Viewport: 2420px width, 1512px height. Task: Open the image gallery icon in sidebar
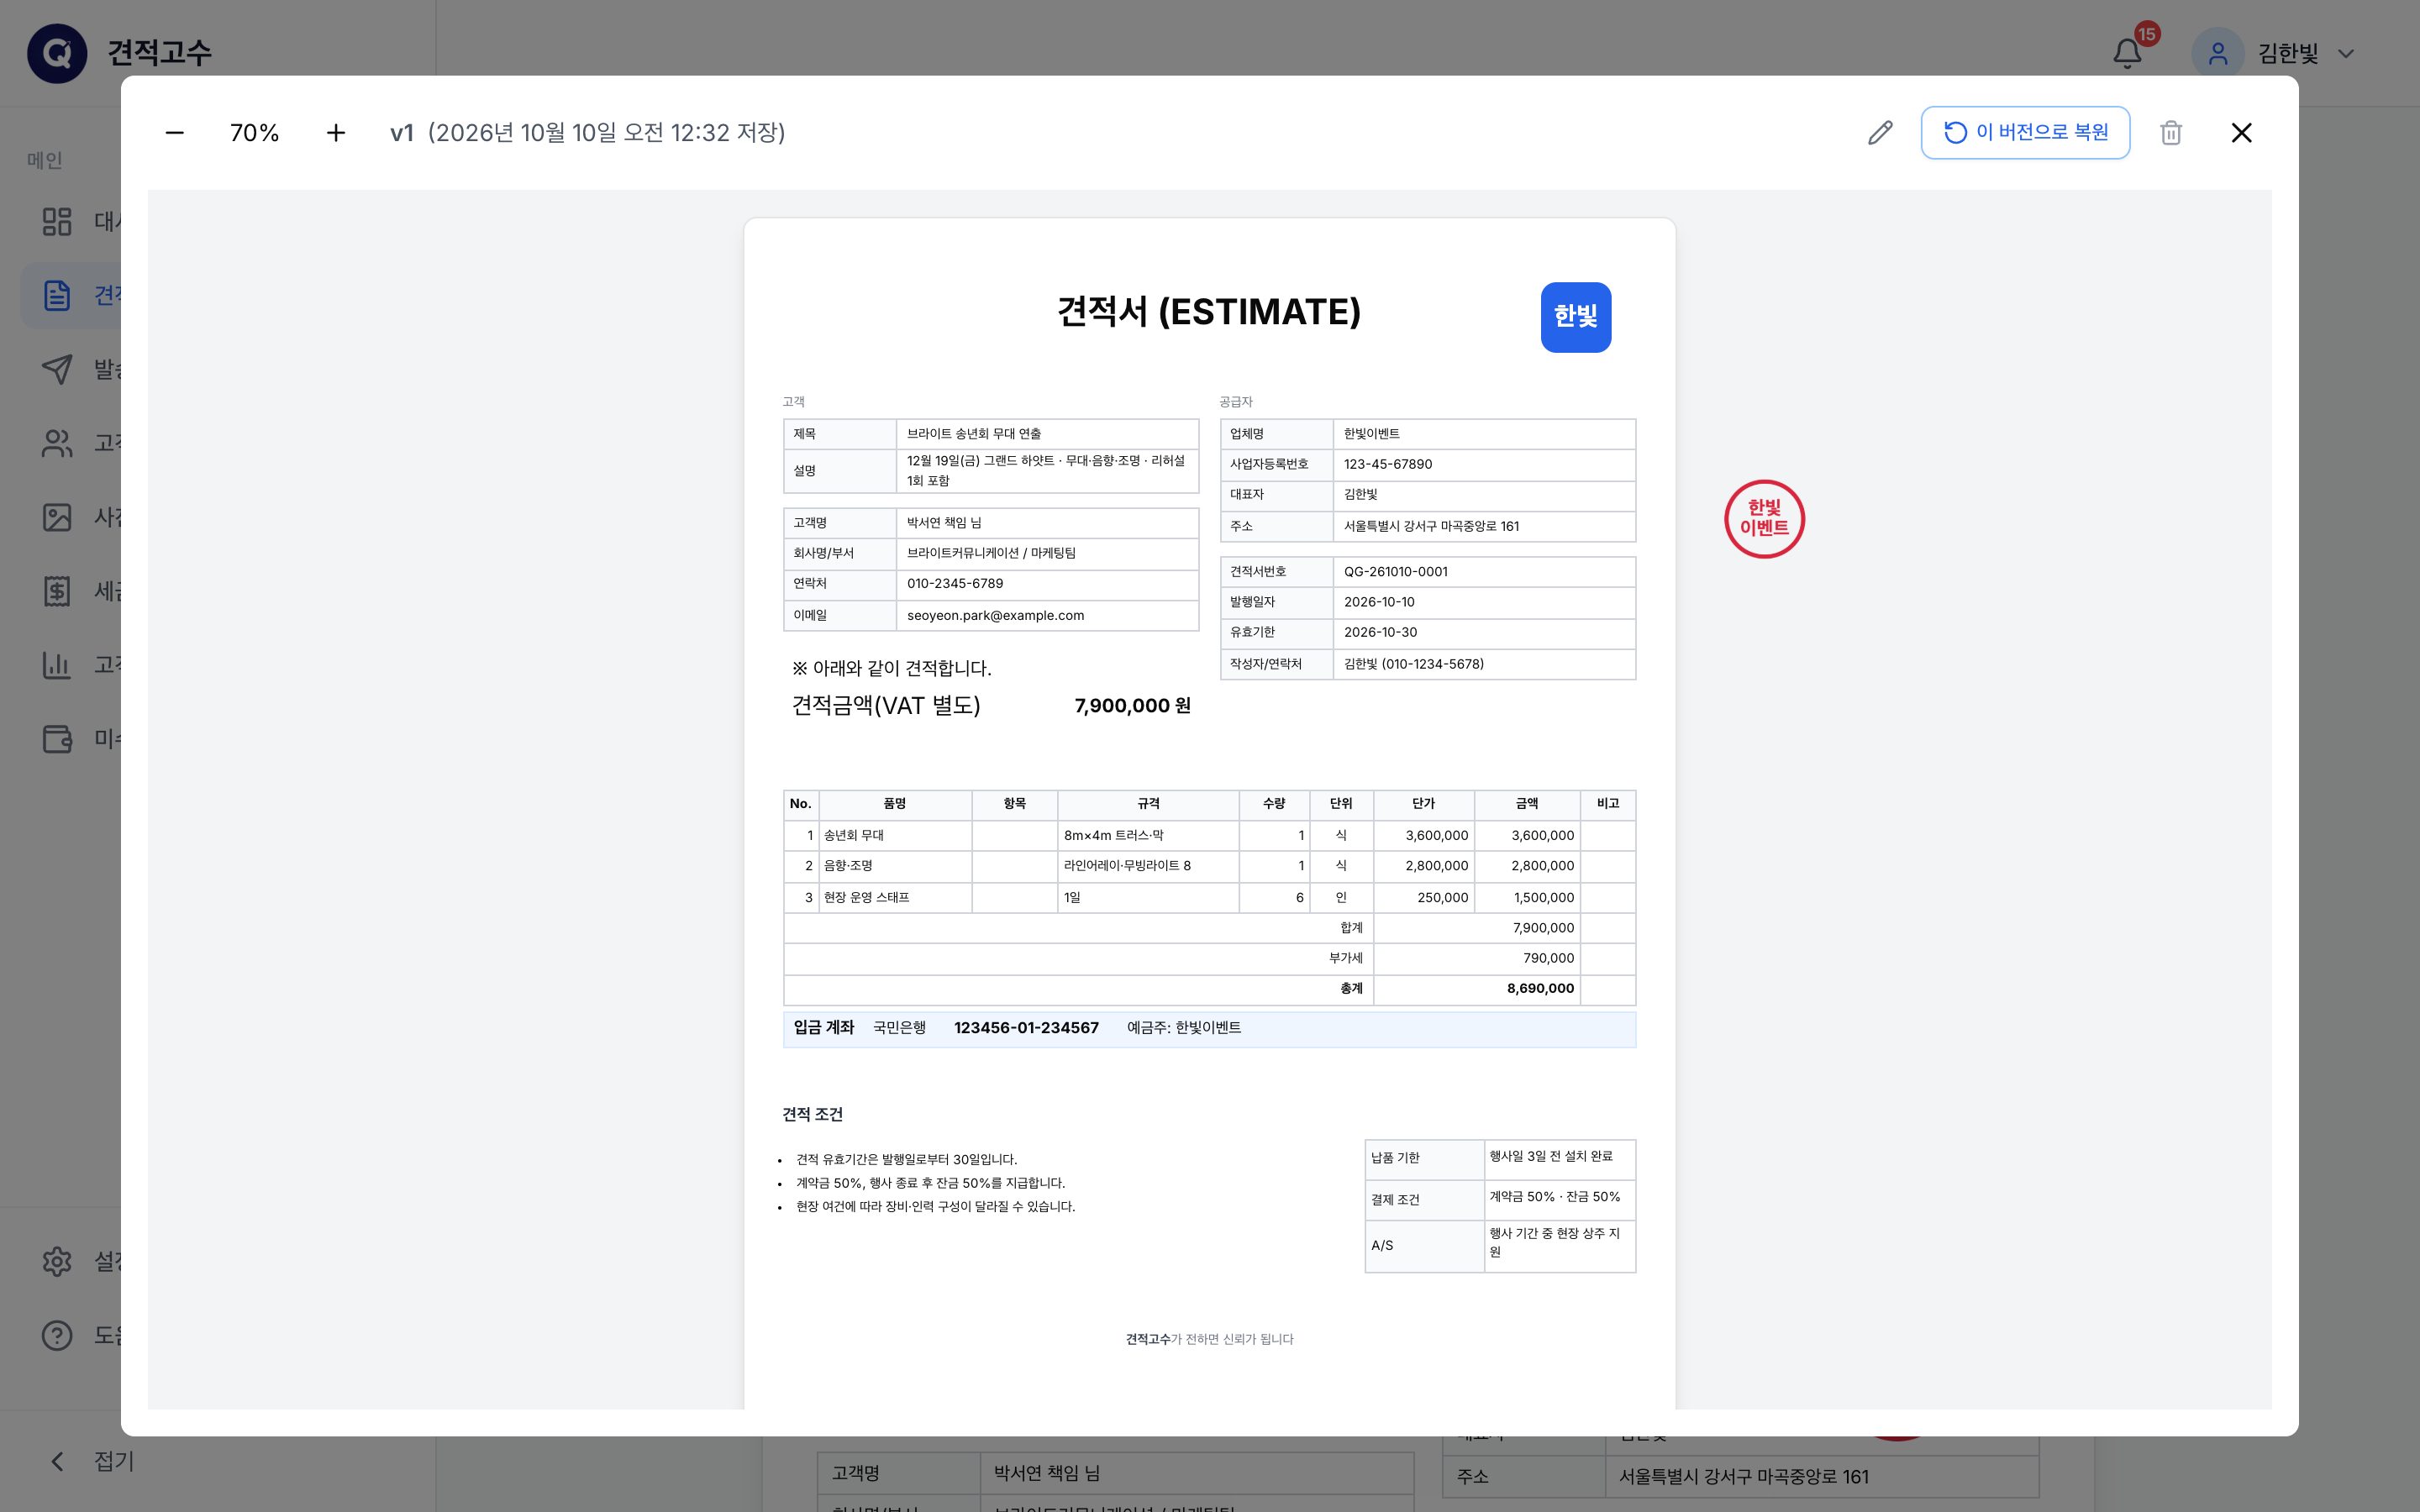[x=57, y=517]
